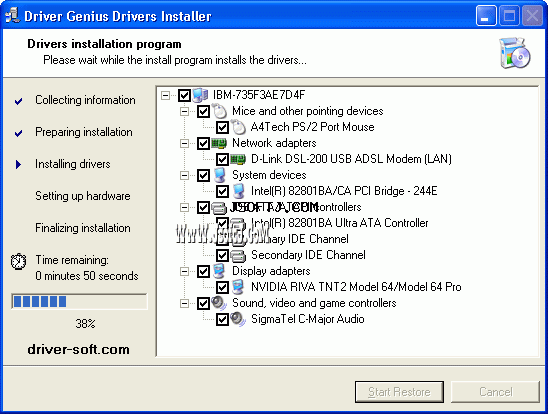The image size is (548, 414).
Task: Click the Cancel button
Action: pyautogui.click(x=496, y=392)
